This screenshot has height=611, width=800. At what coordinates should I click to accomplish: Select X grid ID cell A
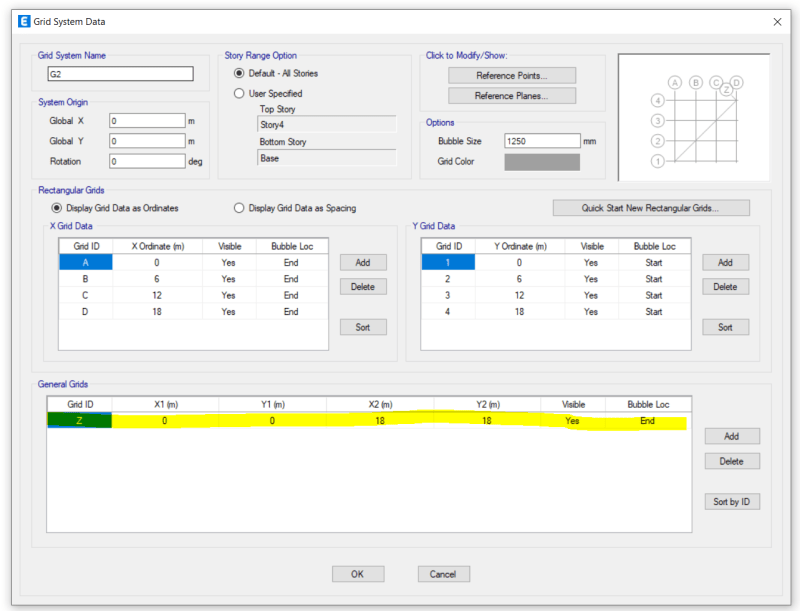click(86, 263)
